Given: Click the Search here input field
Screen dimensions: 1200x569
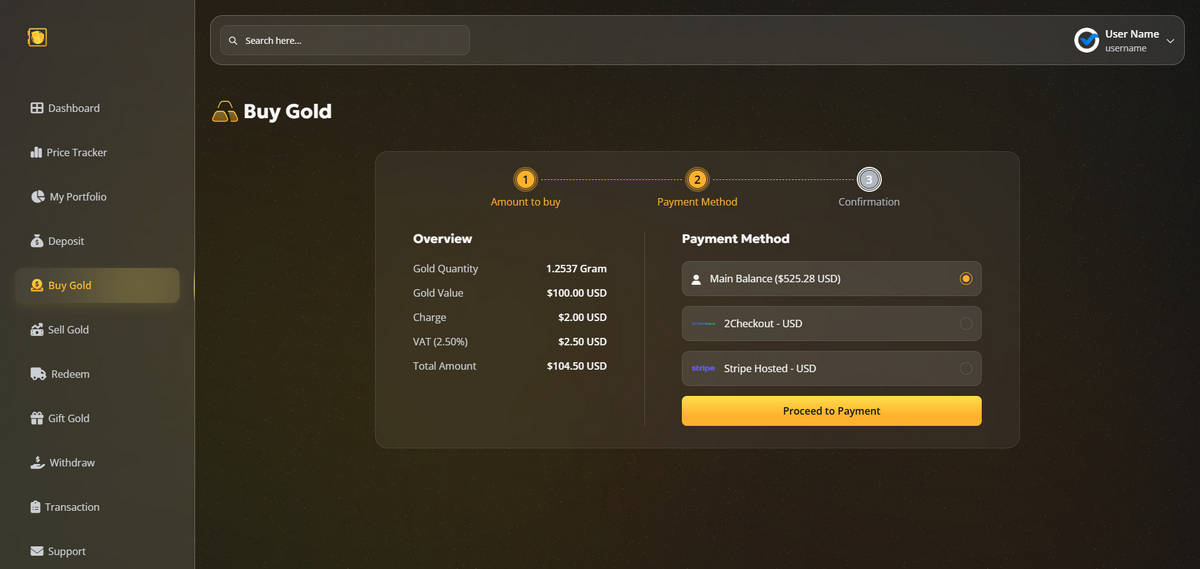Looking at the screenshot, I should 345,40.
